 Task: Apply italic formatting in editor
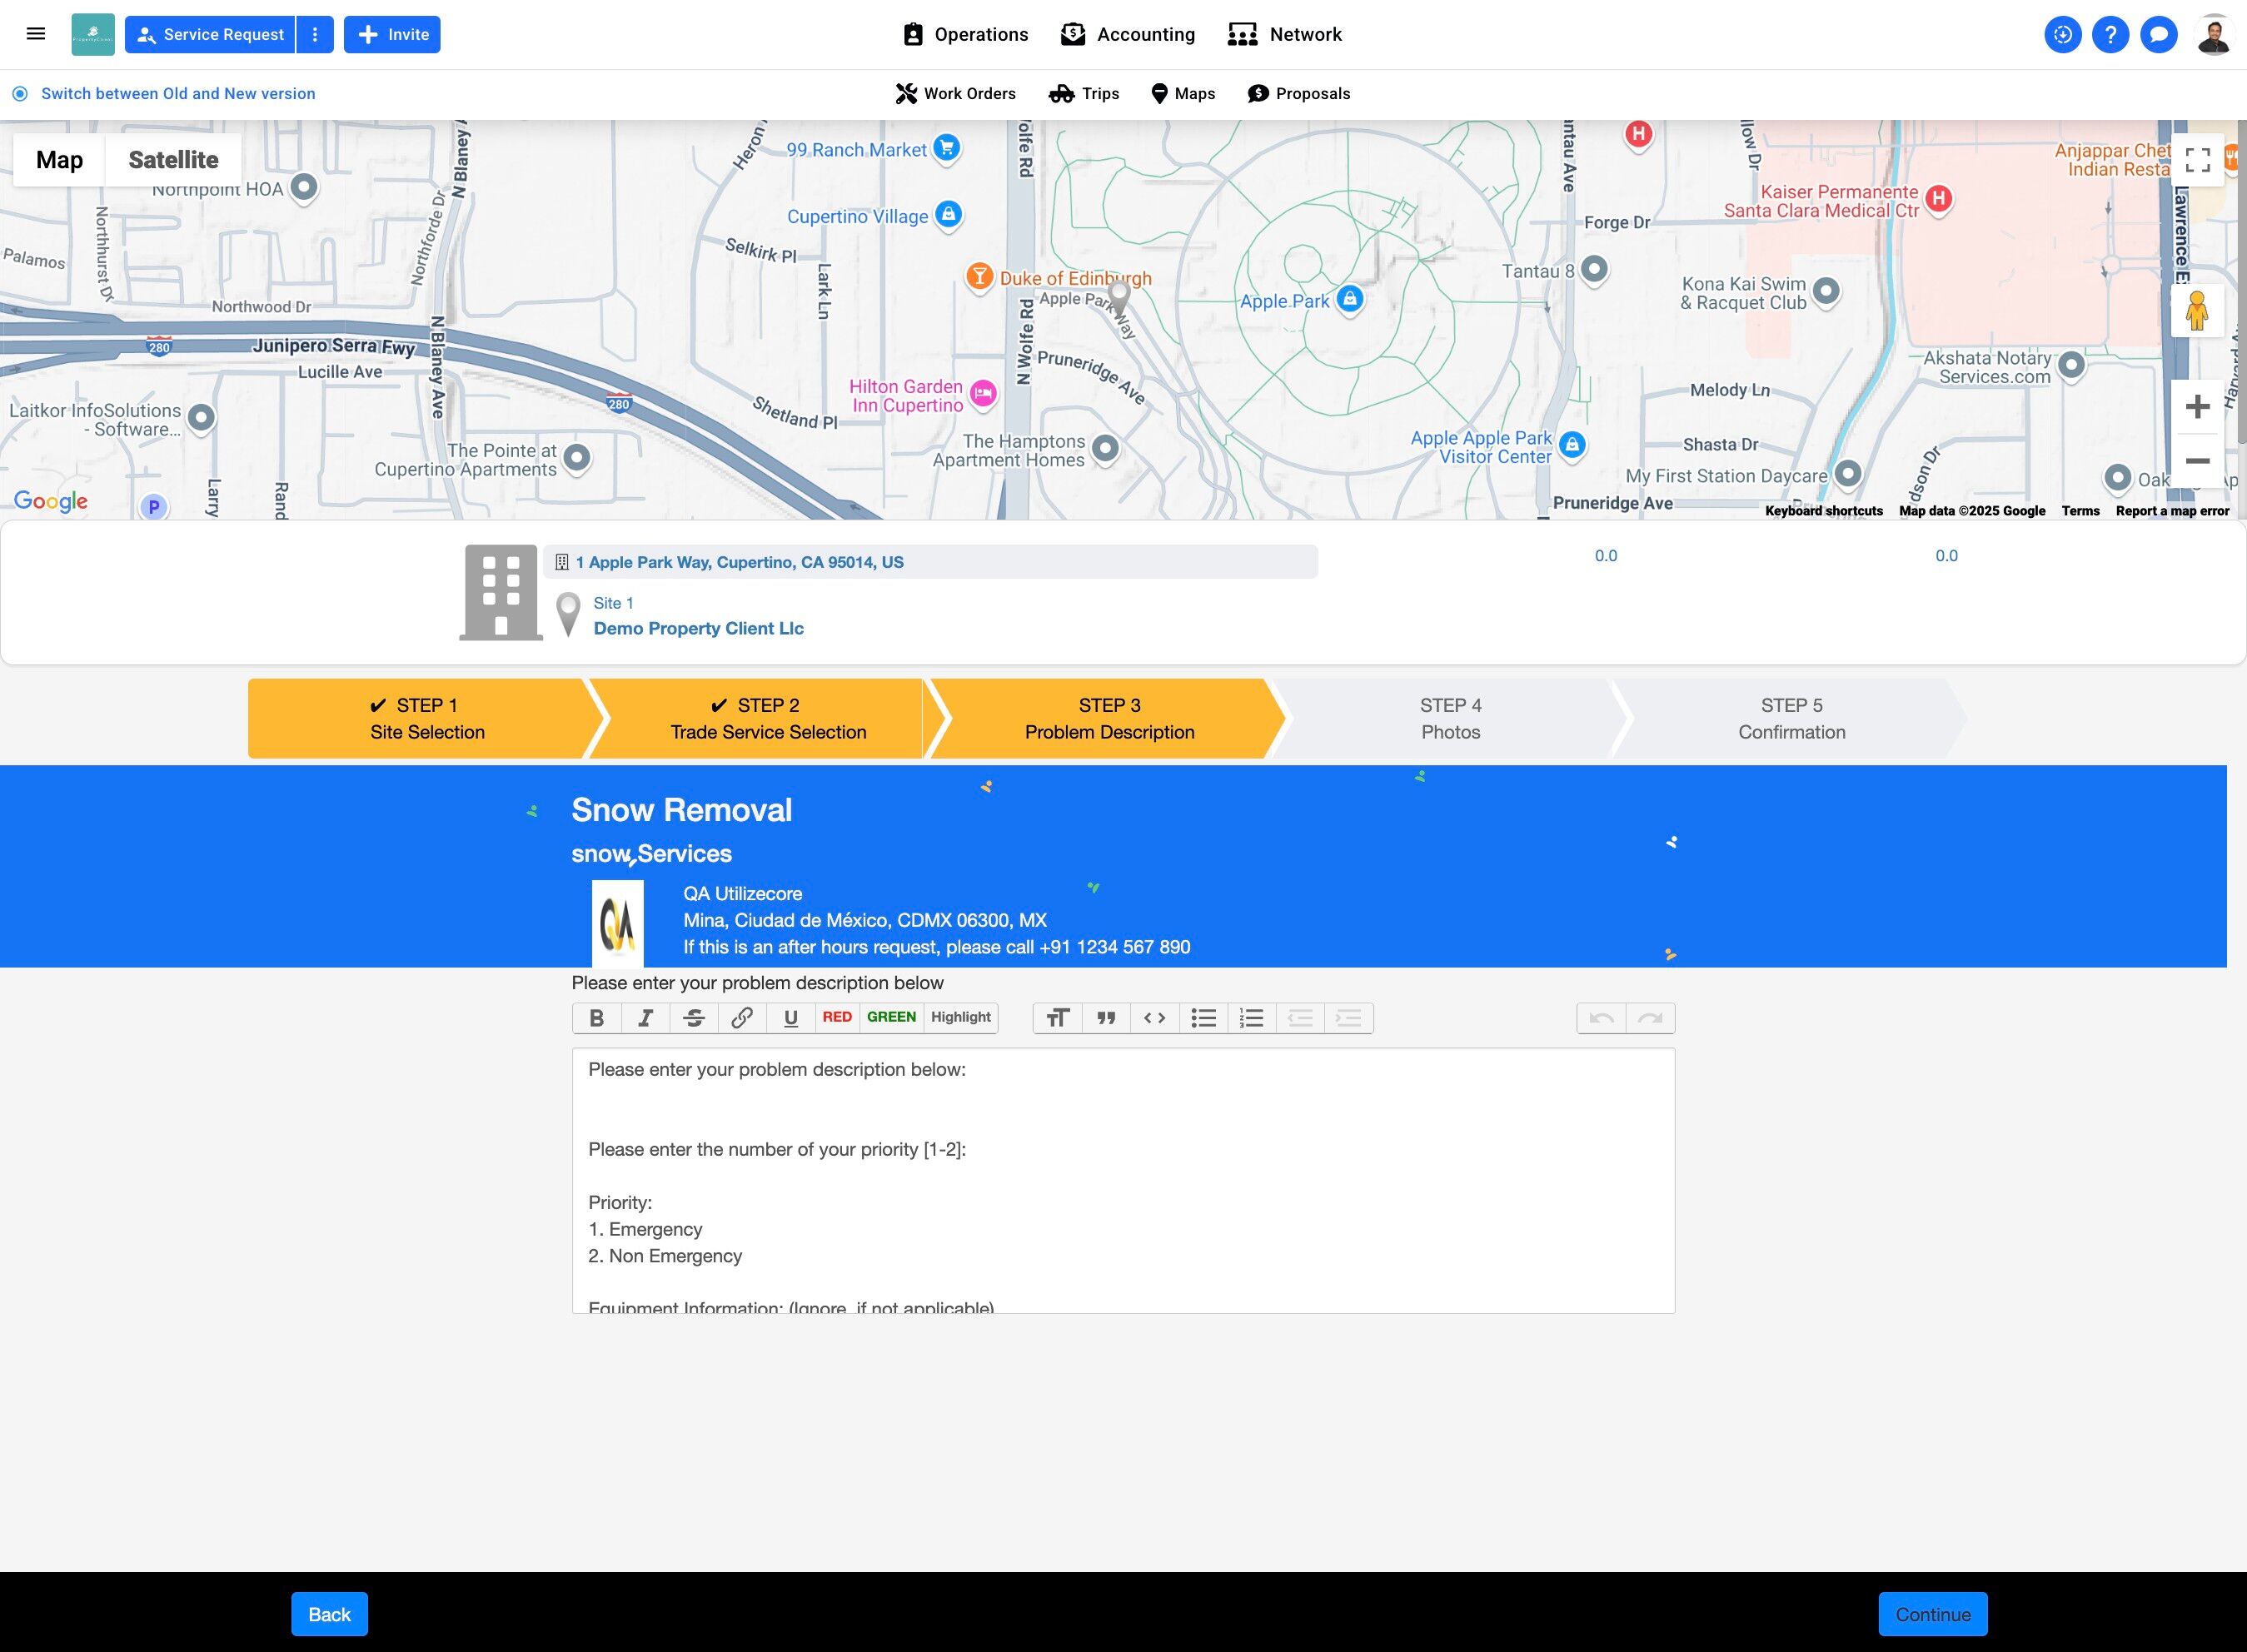coord(645,1018)
